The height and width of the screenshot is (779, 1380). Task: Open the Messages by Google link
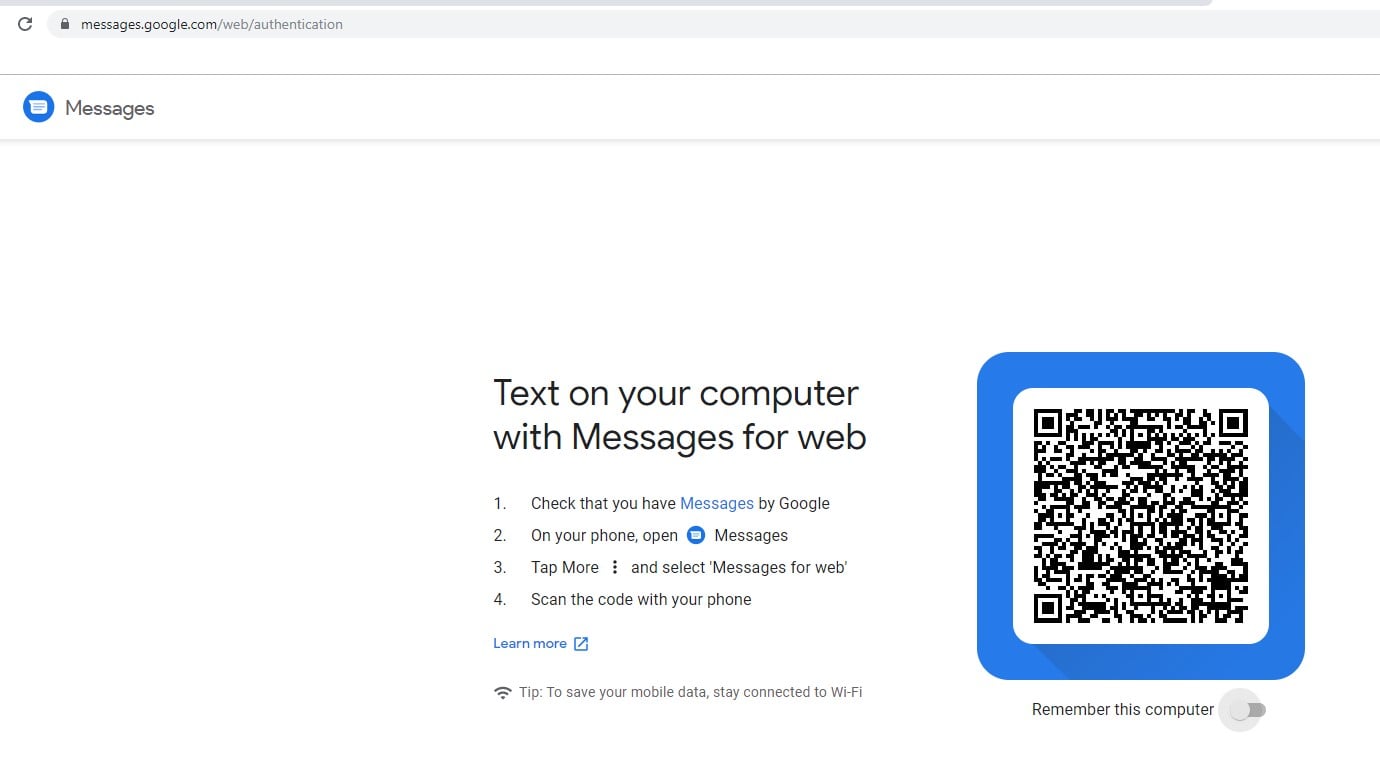[717, 503]
